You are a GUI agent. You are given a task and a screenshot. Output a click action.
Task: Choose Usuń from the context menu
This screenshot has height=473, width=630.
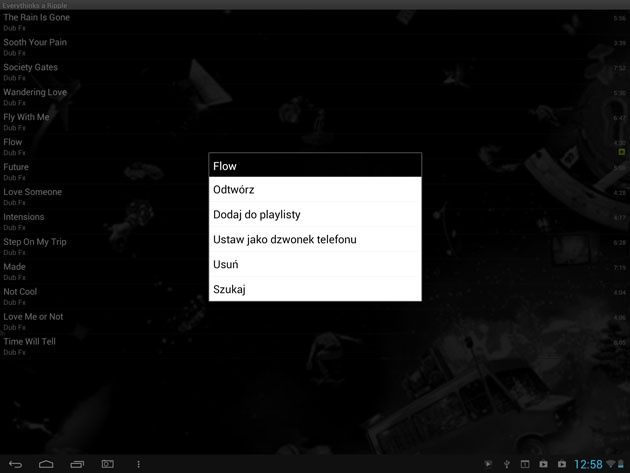click(x=315, y=264)
